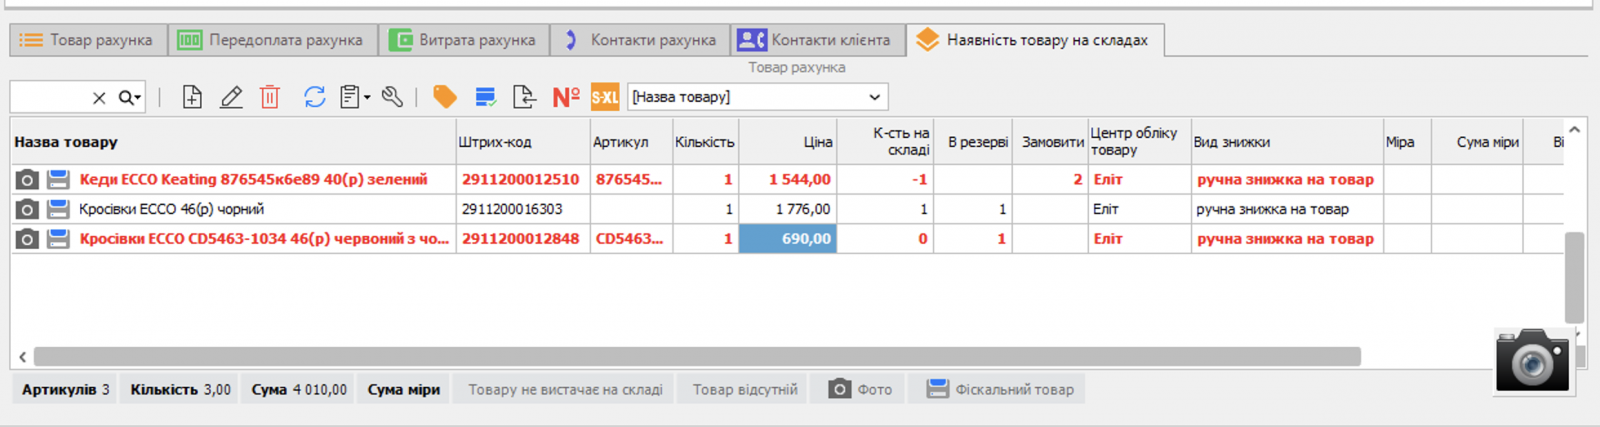Screen dimensions: 1600x427
Task: Switch to Контакти рахунка tab
Action: pyautogui.click(x=640, y=40)
